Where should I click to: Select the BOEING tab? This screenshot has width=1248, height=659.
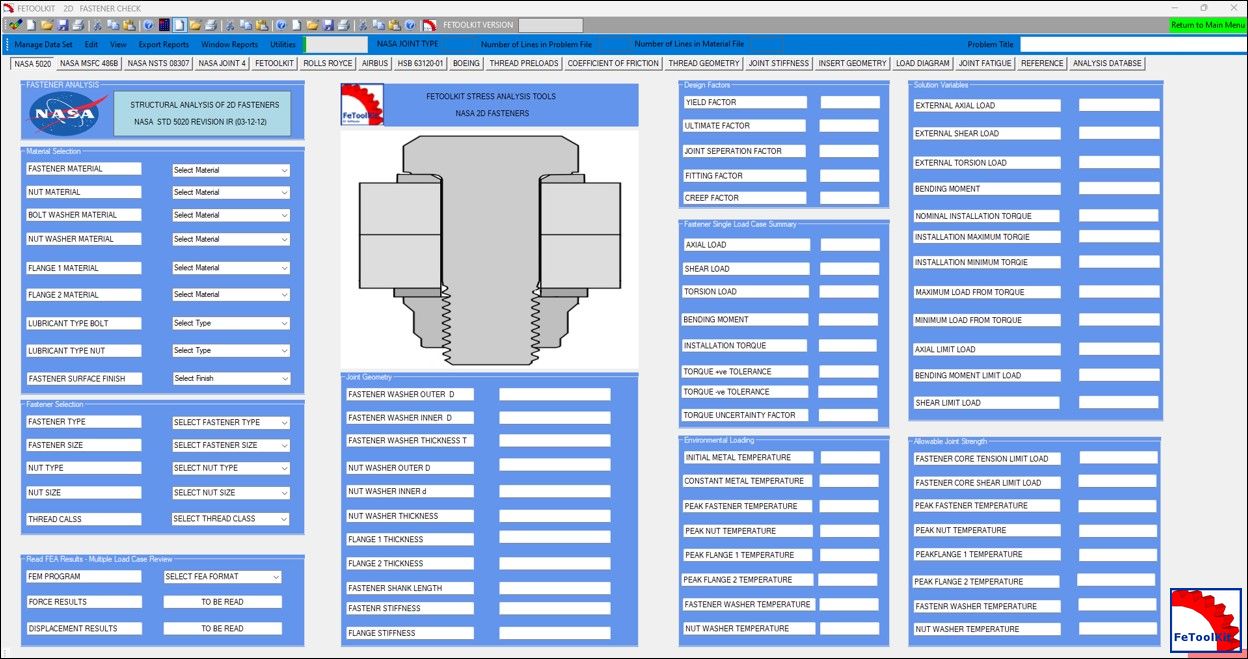466,63
